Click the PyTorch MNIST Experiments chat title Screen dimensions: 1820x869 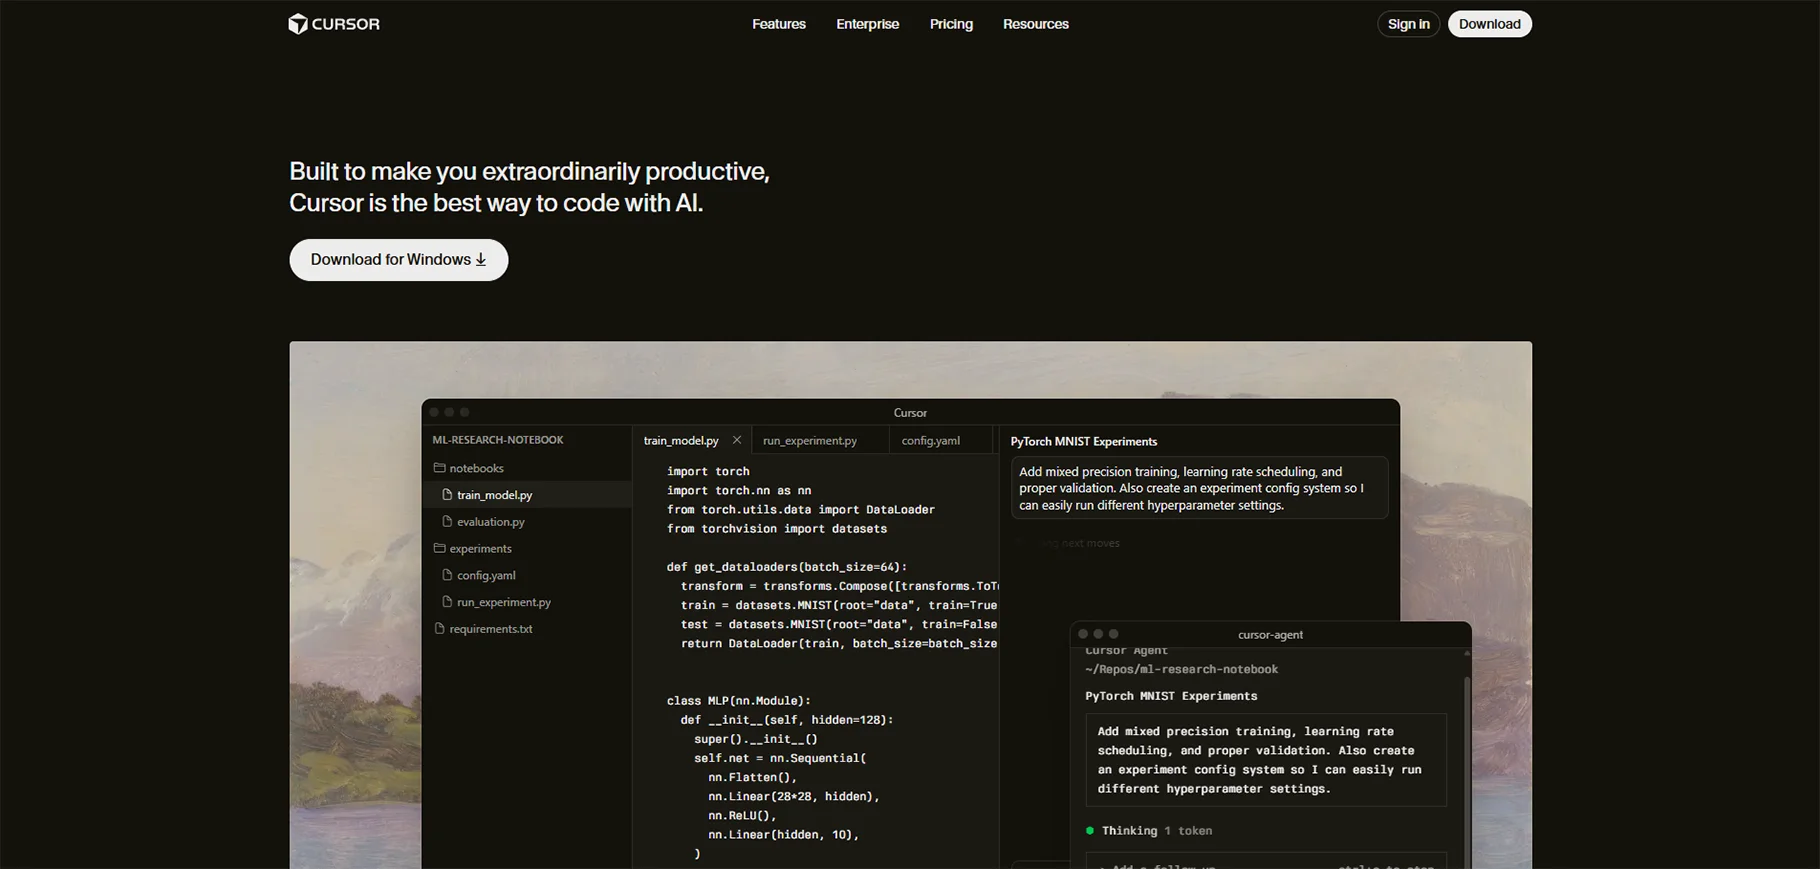[x=1084, y=441]
